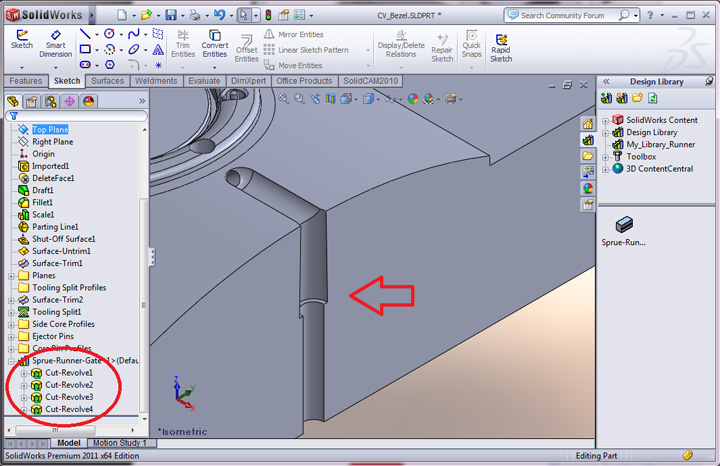Activate the Sketch tool icon

[x=22, y=39]
